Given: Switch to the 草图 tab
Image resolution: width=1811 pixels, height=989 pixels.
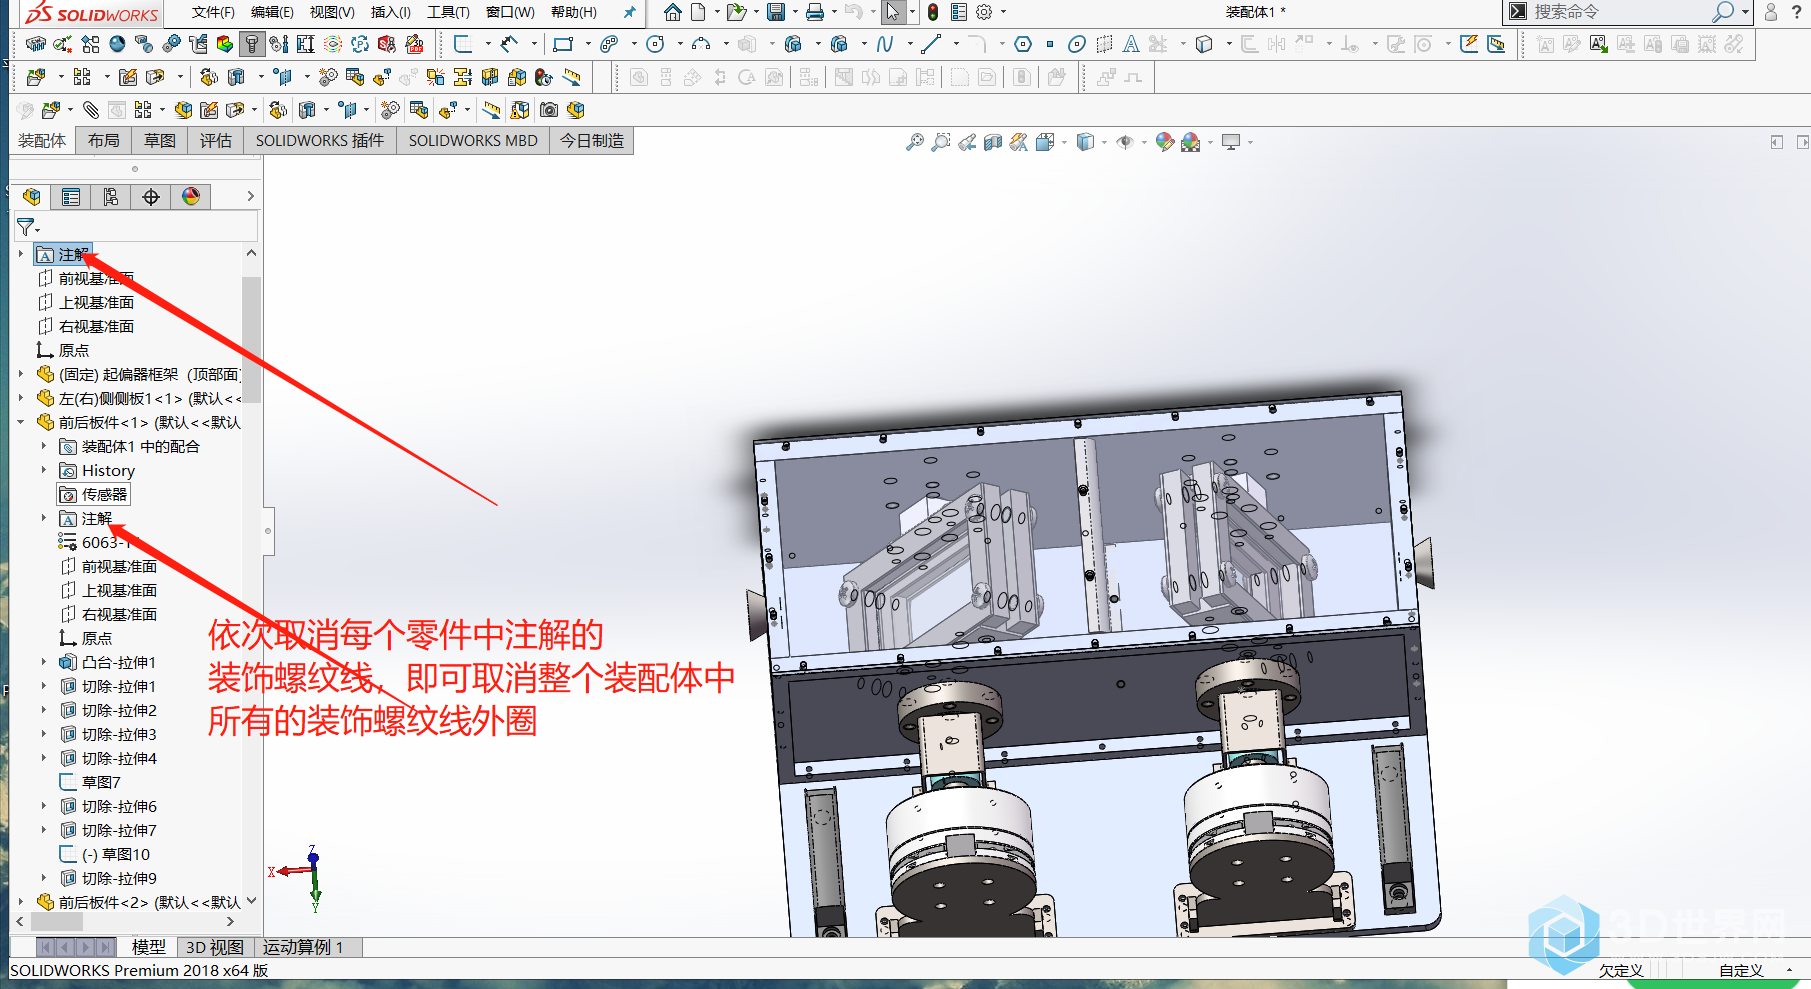Looking at the screenshot, I should pos(160,141).
